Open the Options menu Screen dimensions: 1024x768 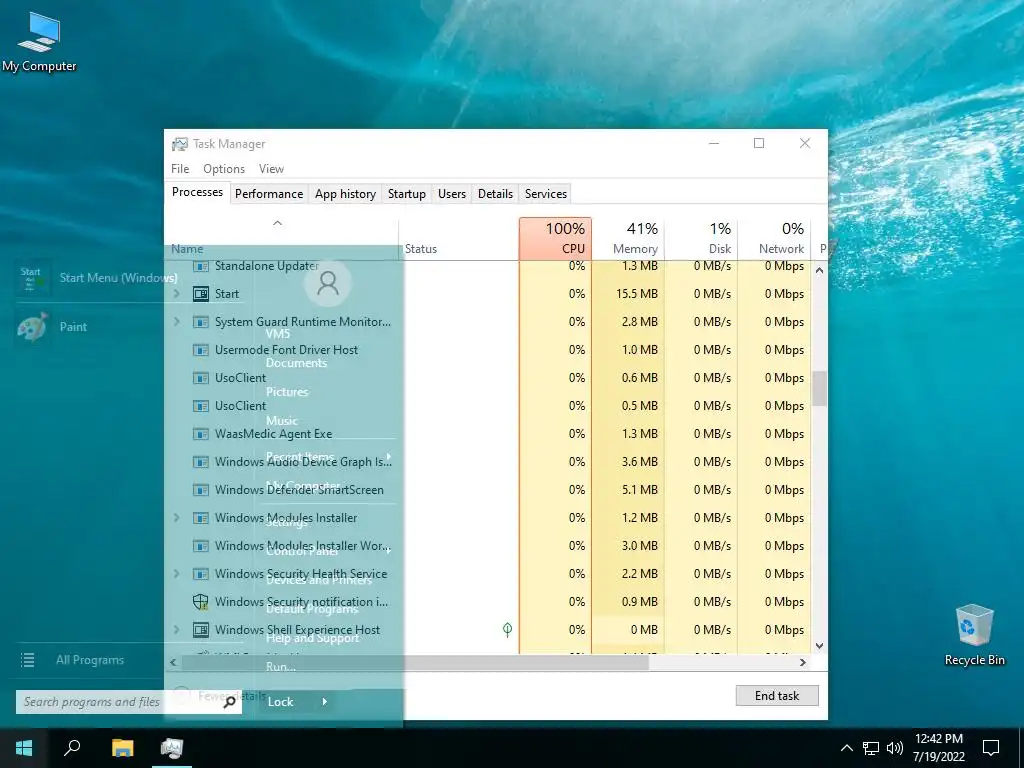click(x=223, y=169)
